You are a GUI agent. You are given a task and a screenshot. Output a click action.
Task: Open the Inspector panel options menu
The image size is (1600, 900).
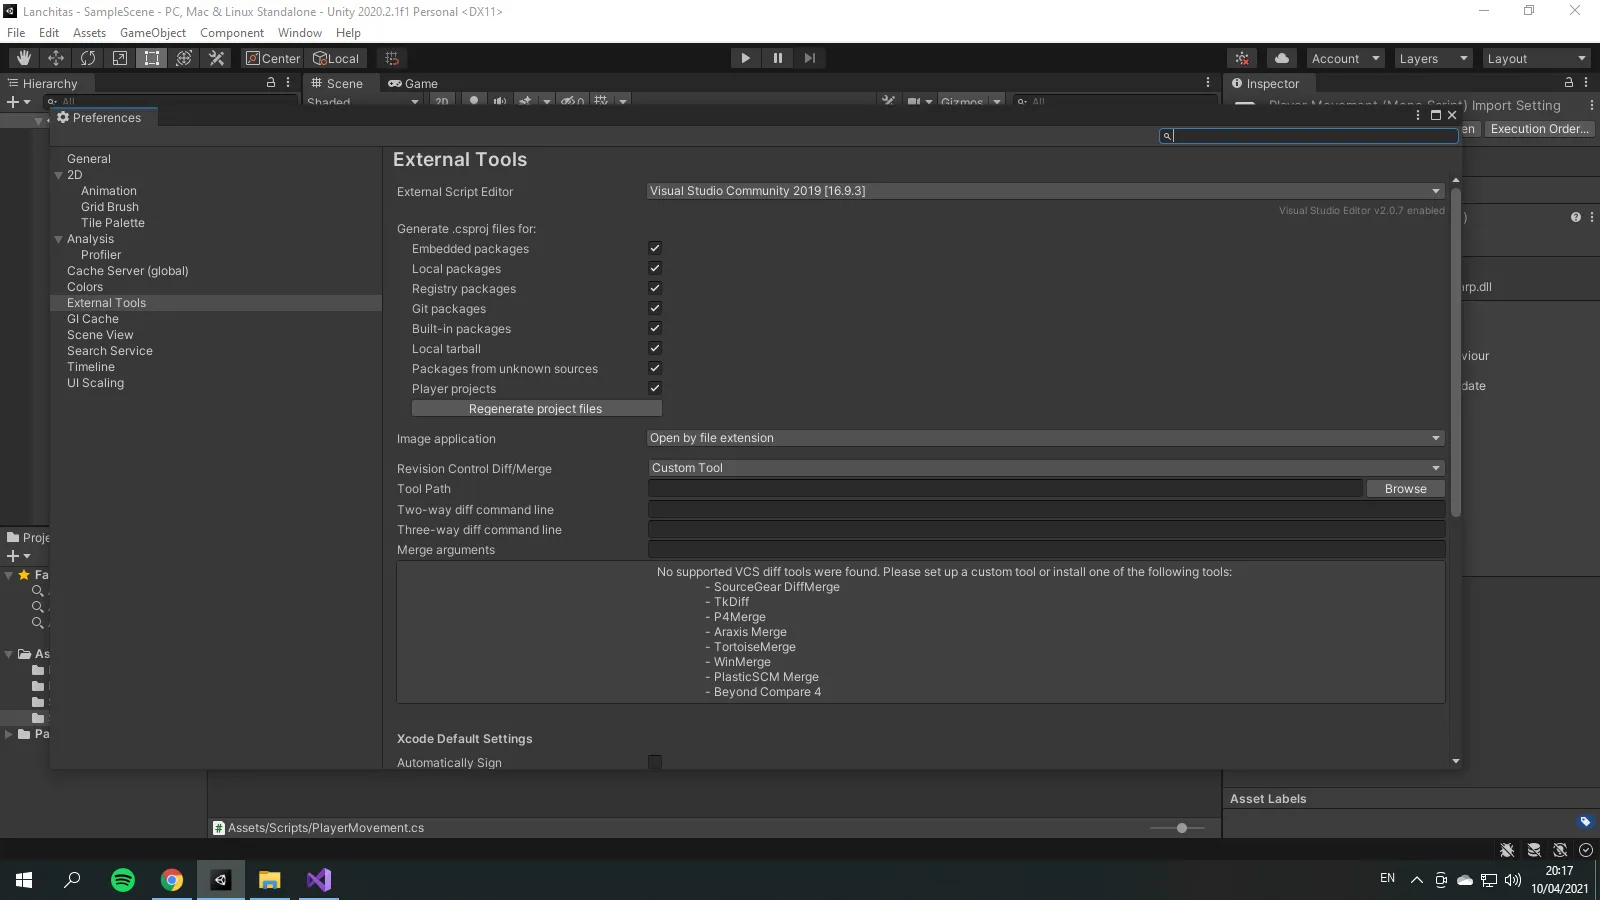pos(1588,83)
